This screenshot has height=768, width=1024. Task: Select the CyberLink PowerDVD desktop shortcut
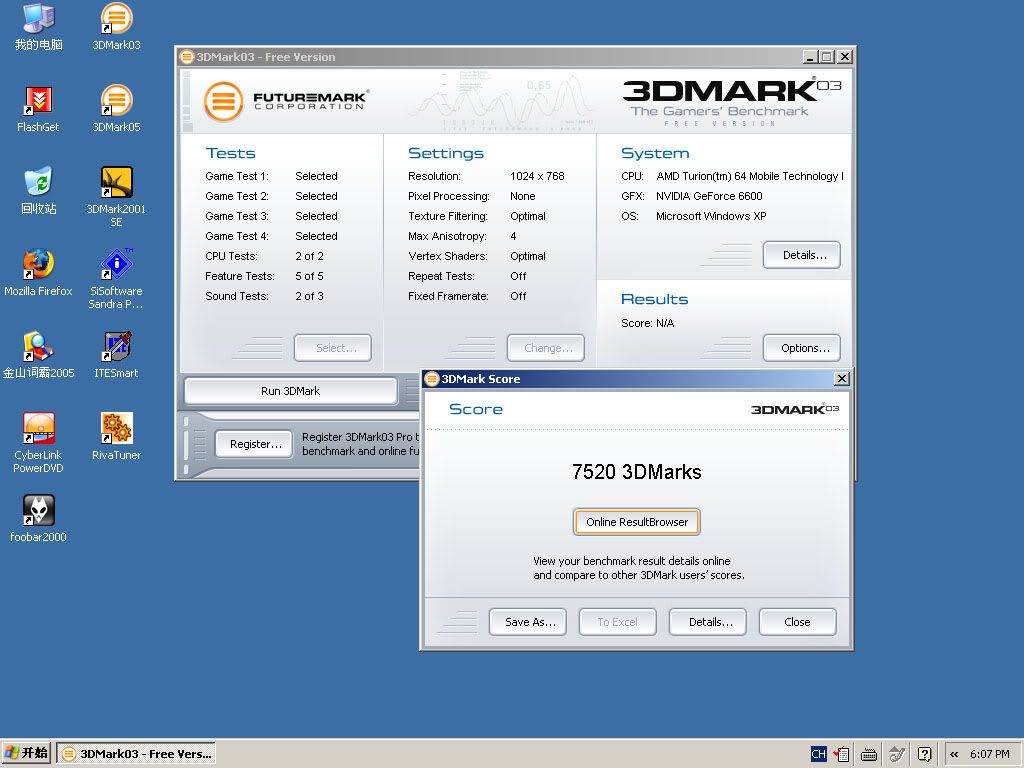point(39,442)
